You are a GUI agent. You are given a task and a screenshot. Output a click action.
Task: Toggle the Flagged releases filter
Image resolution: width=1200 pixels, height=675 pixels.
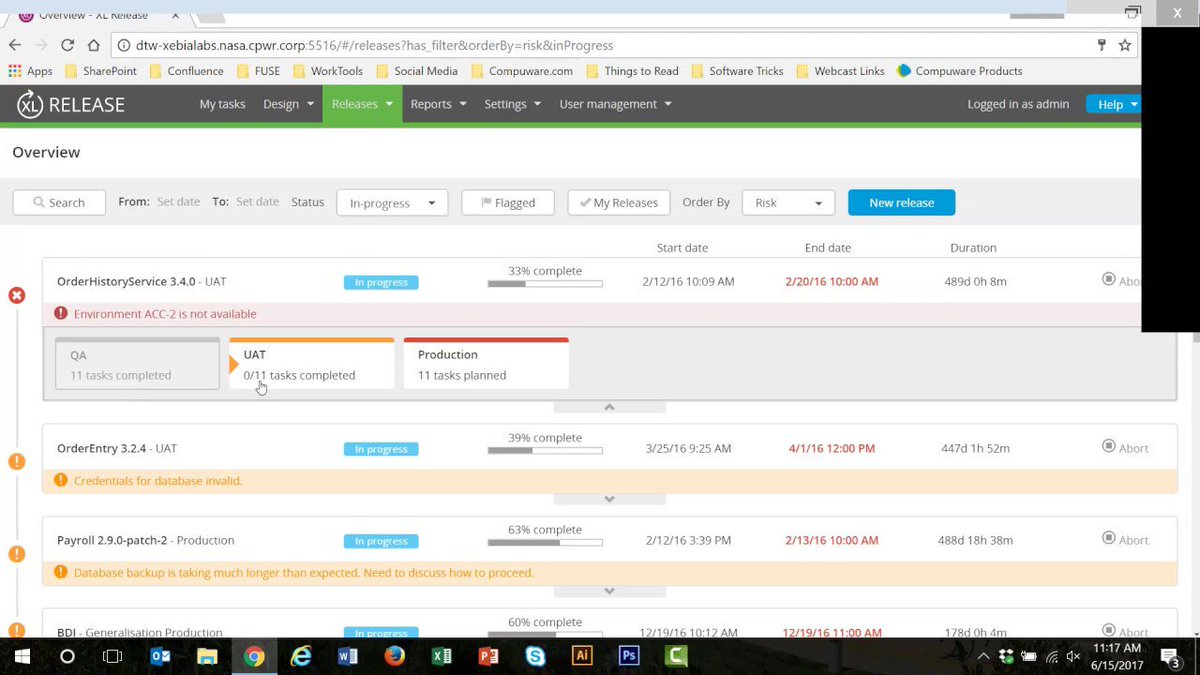(507, 202)
